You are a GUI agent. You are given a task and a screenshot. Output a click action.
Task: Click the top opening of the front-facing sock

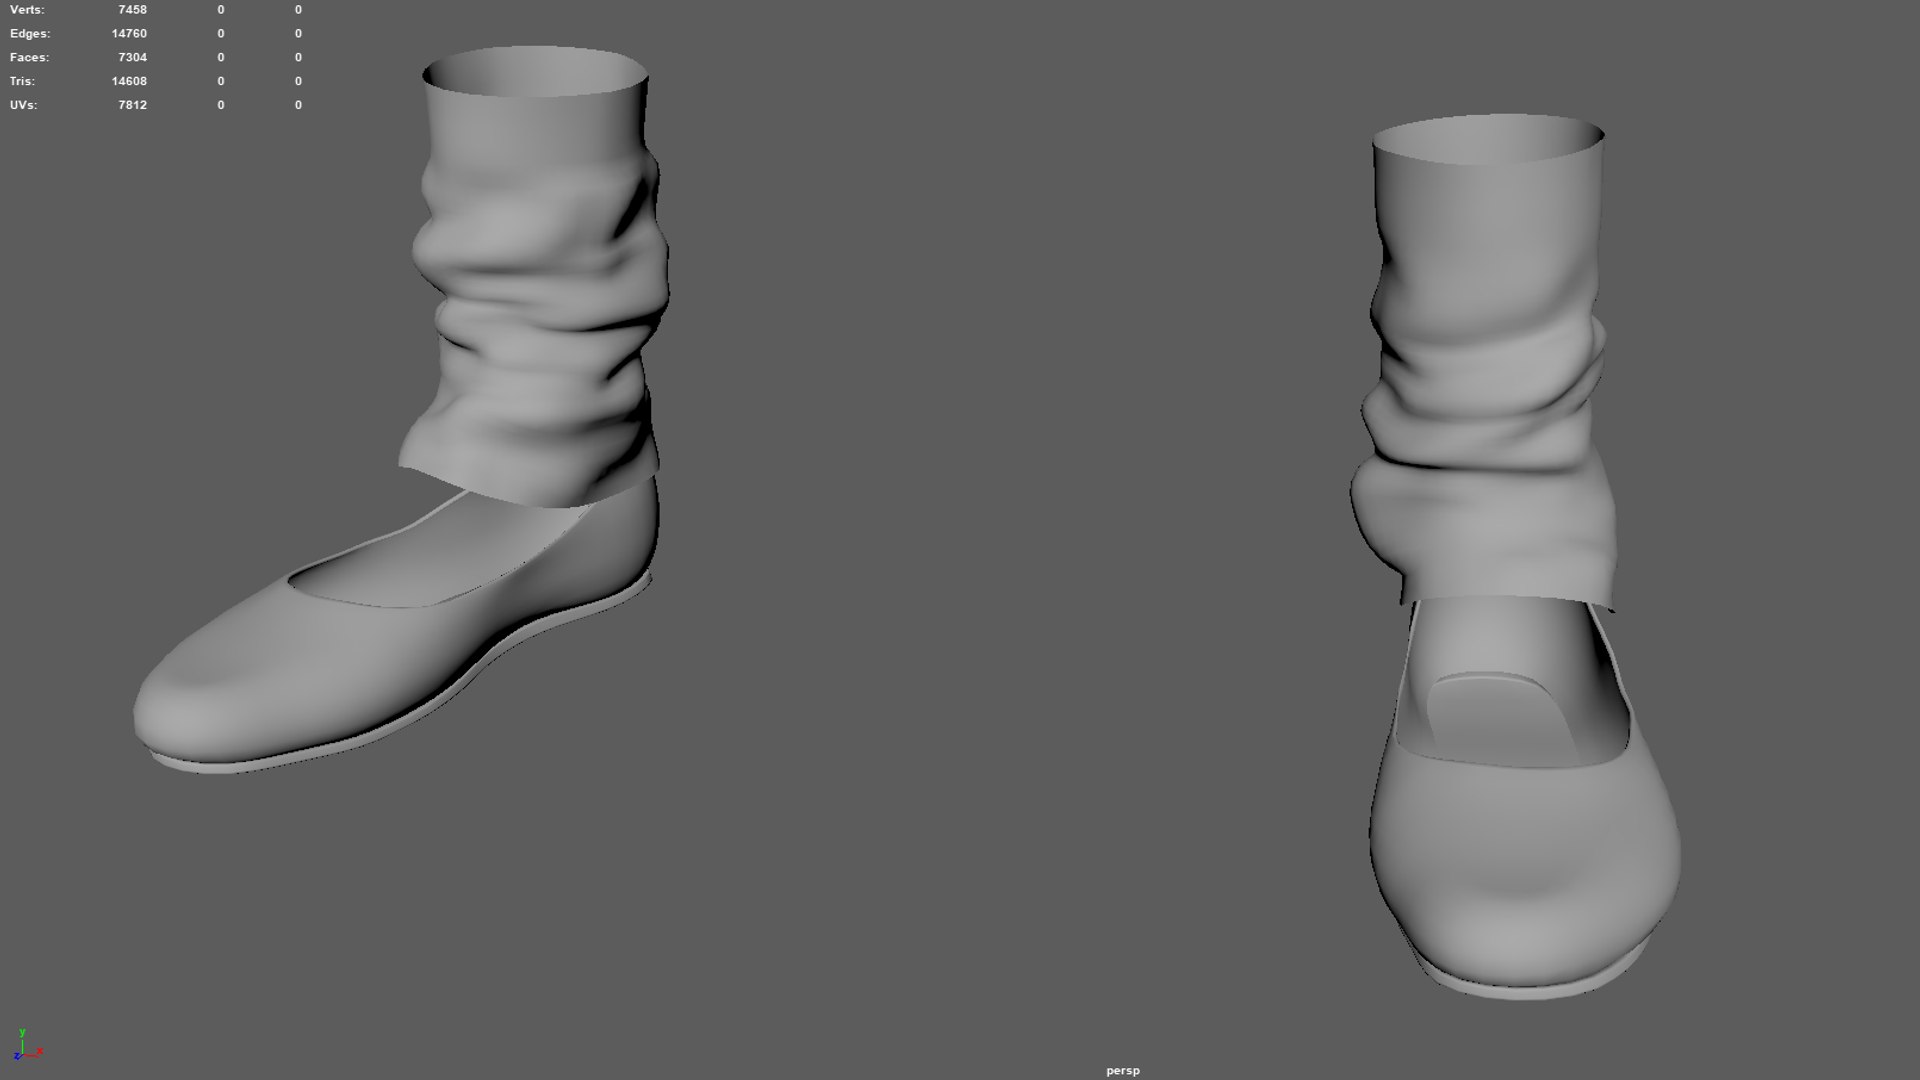pos(1488,138)
